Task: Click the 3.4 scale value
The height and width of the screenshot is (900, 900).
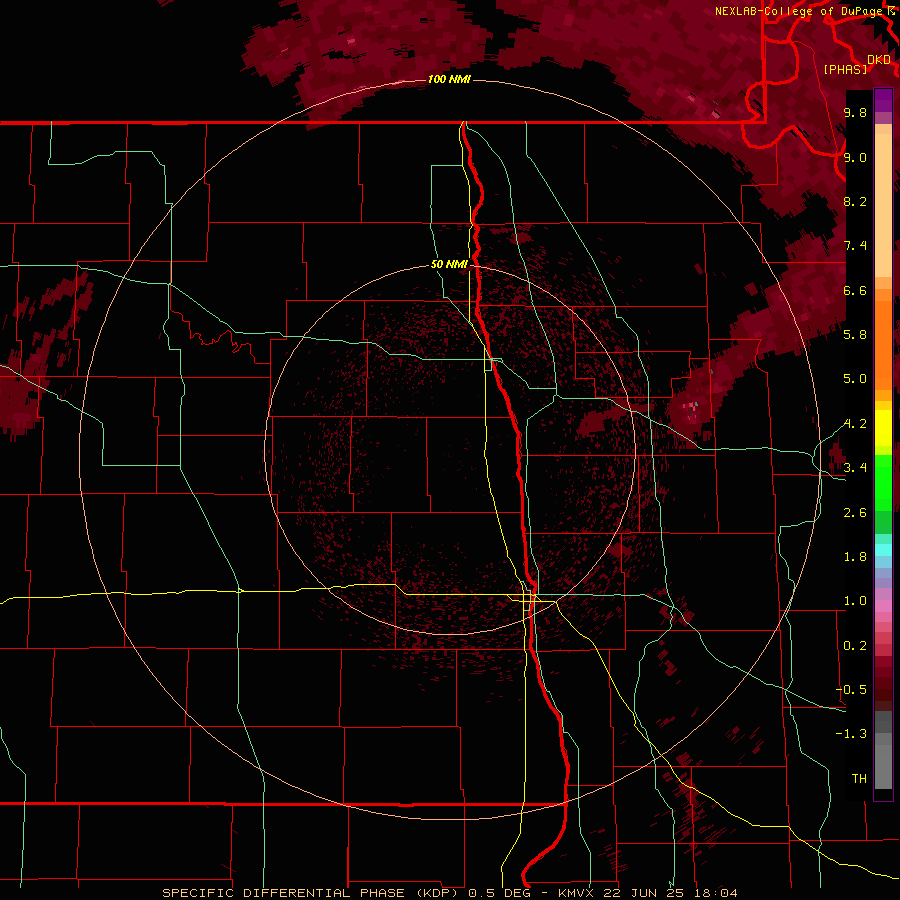Action: pos(855,468)
